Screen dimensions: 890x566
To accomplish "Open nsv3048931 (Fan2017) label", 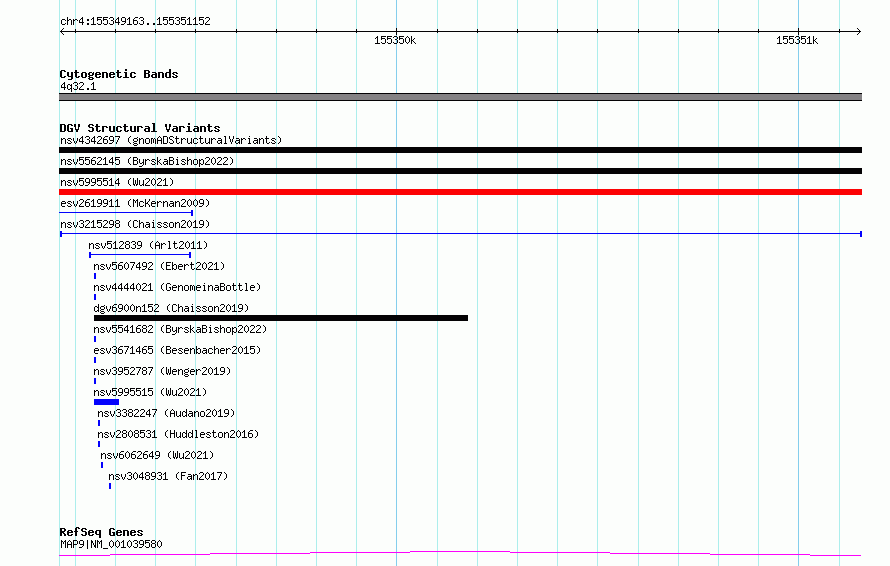I will tap(168, 476).
